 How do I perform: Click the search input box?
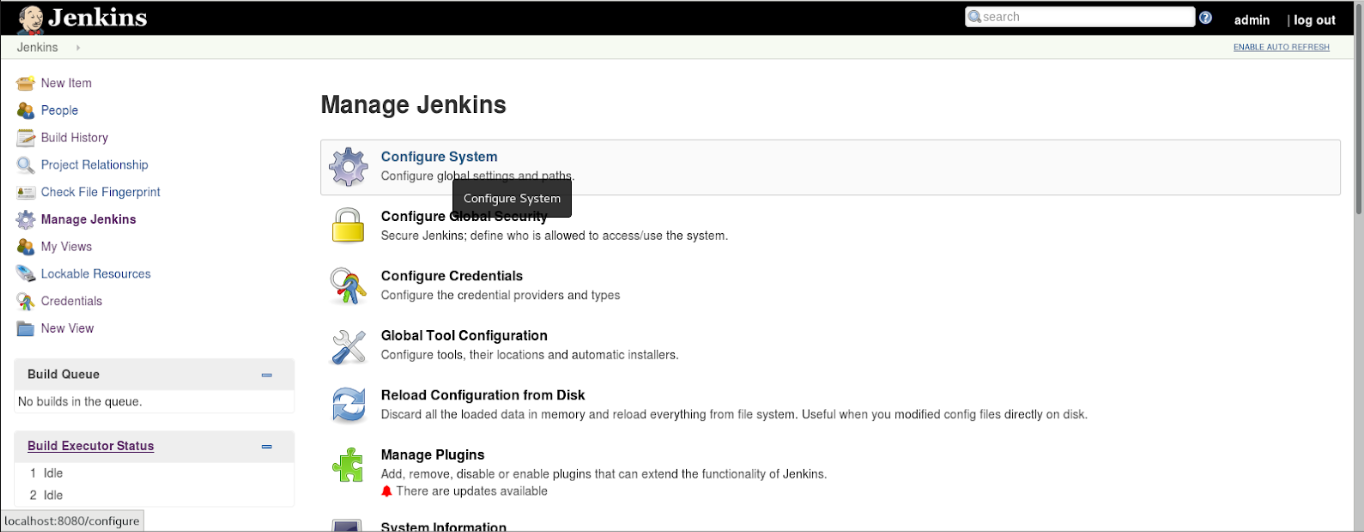pyautogui.click(x=1080, y=17)
